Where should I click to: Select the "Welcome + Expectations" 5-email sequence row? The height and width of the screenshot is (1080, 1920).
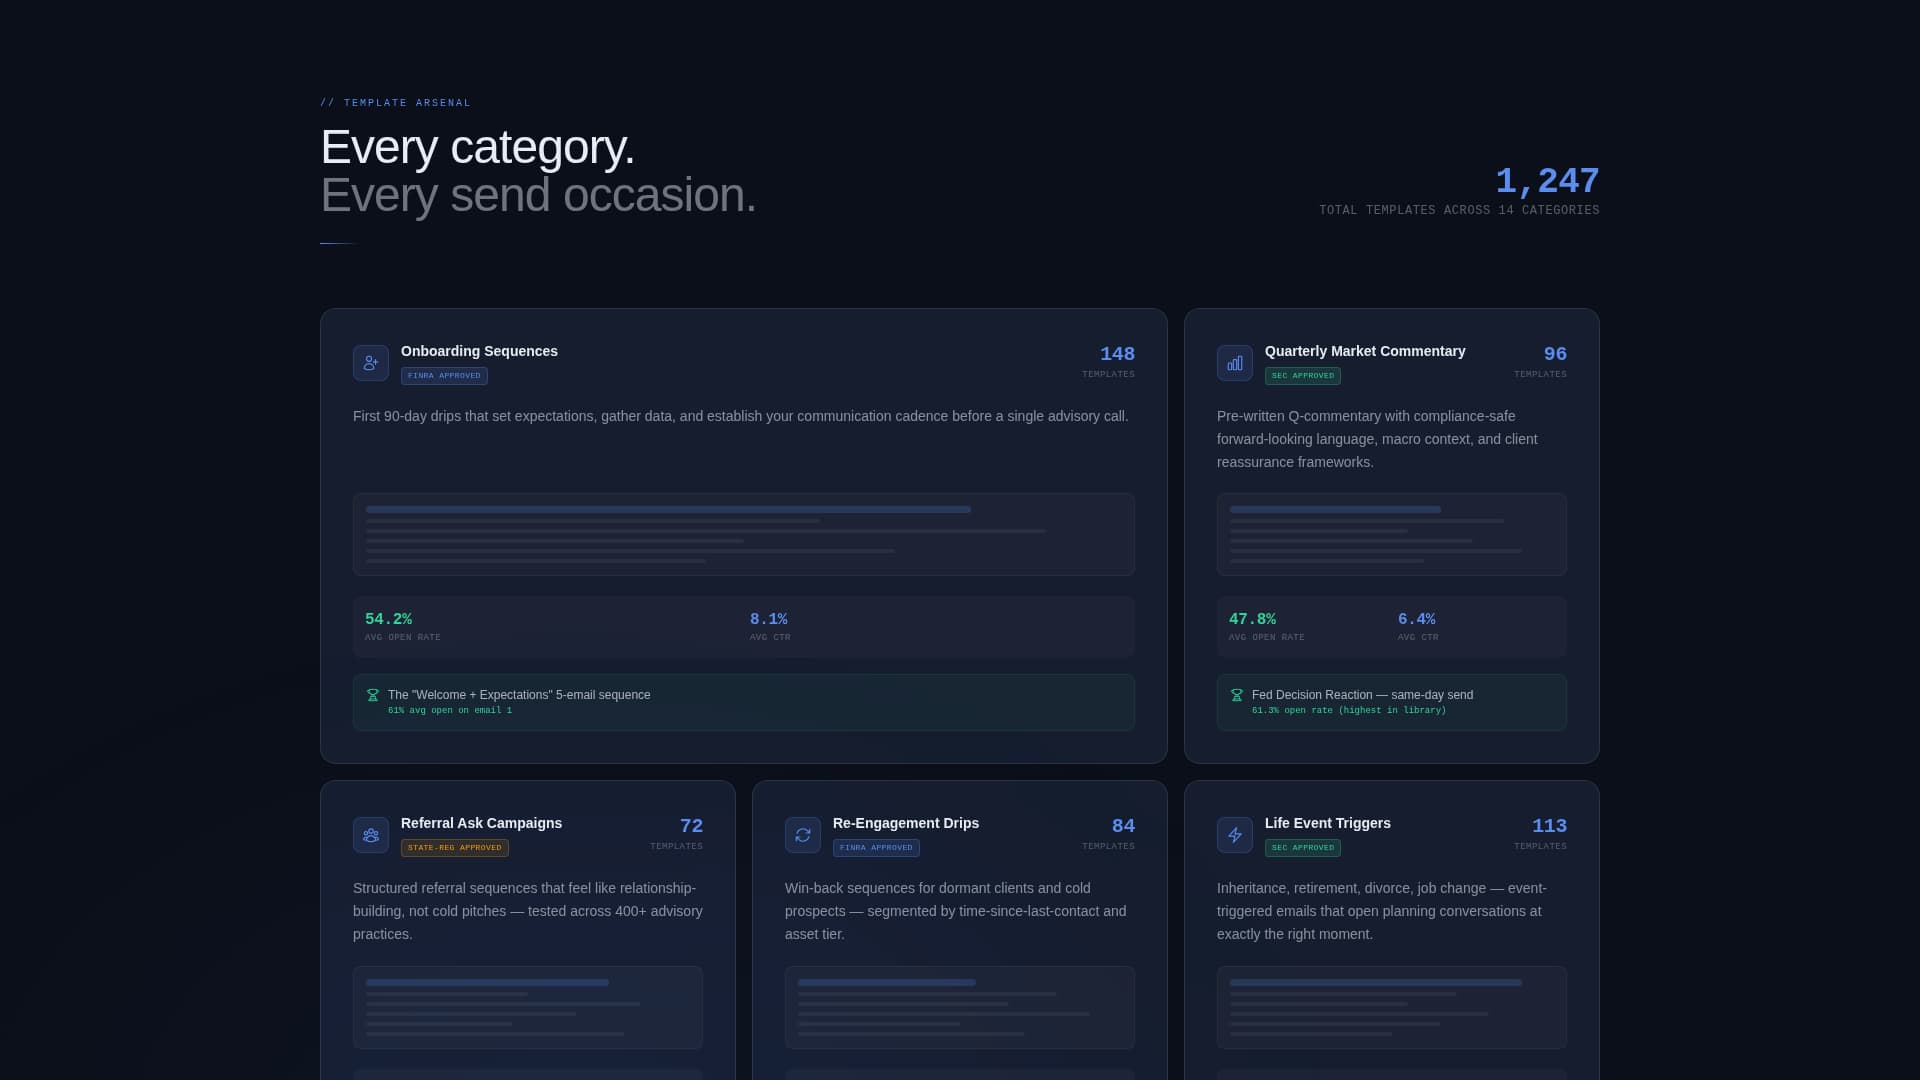(744, 702)
